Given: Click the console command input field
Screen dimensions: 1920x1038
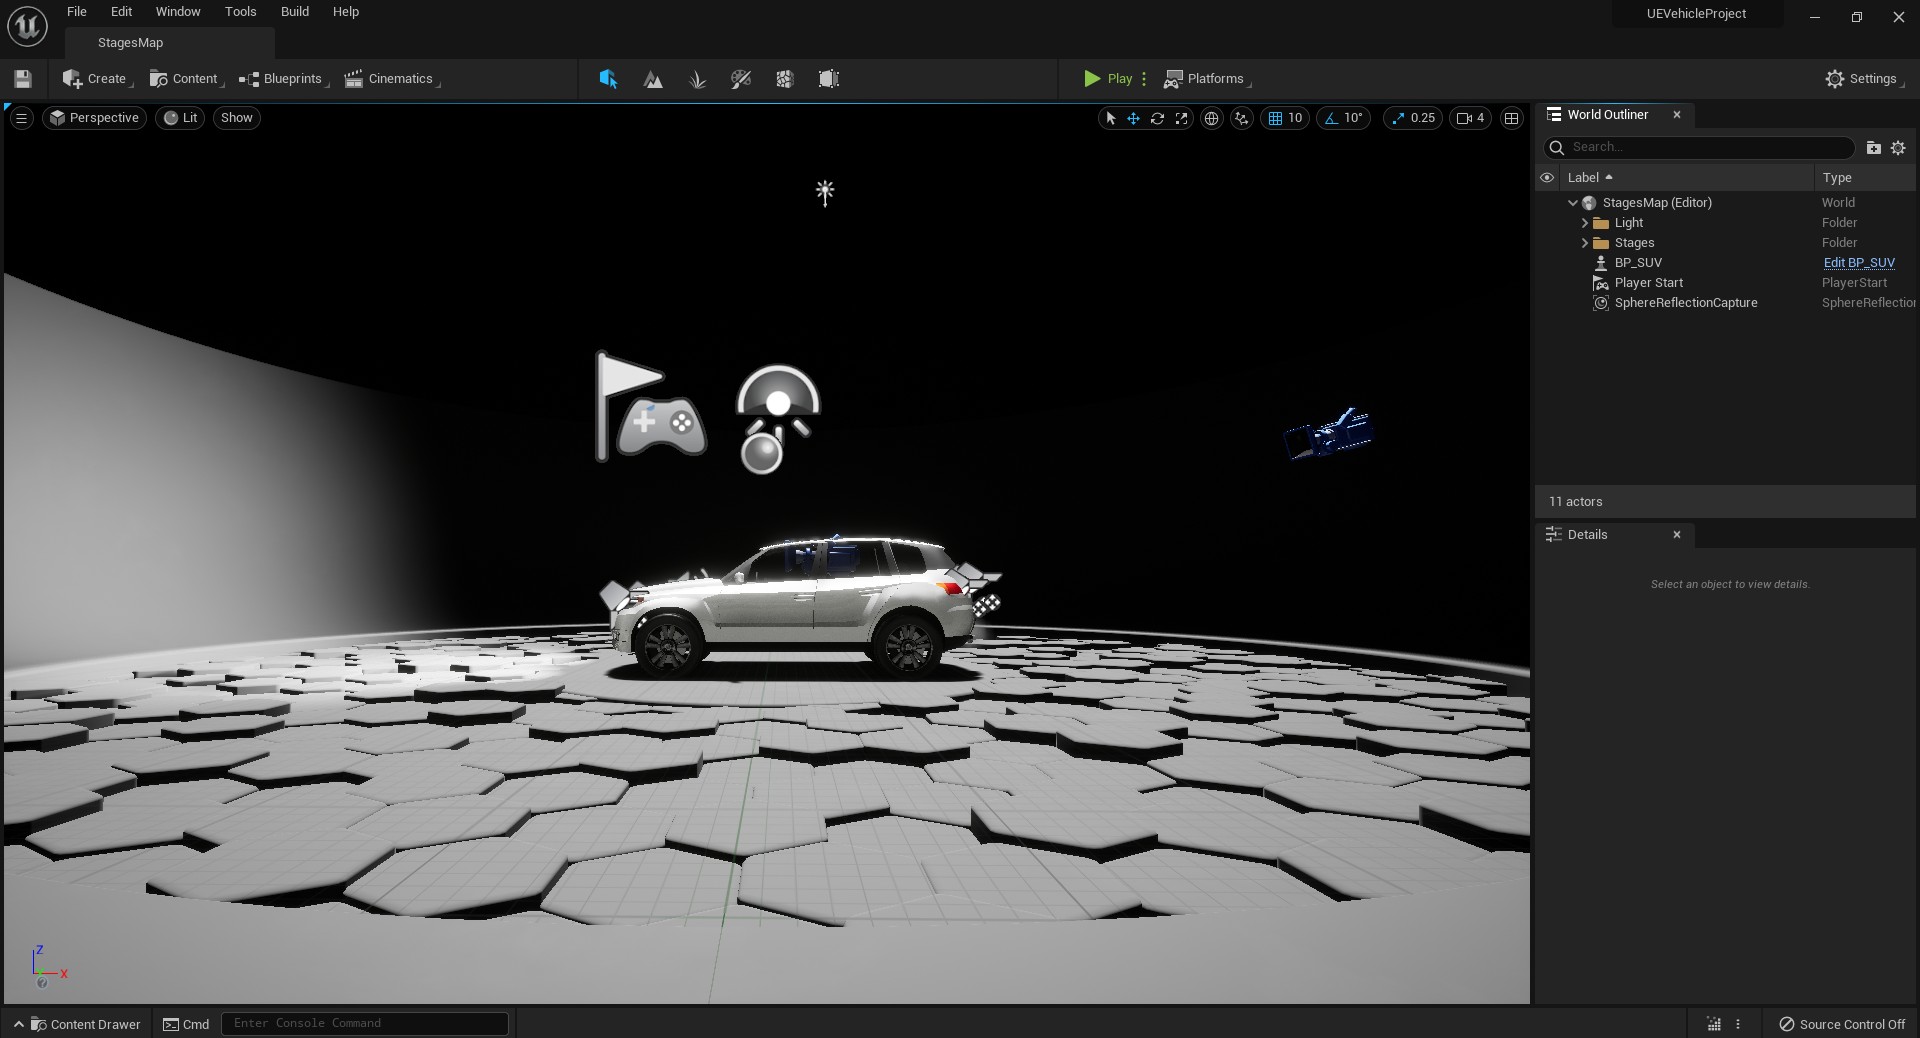Looking at the screenshot, I should click(x=363, y=1023).
